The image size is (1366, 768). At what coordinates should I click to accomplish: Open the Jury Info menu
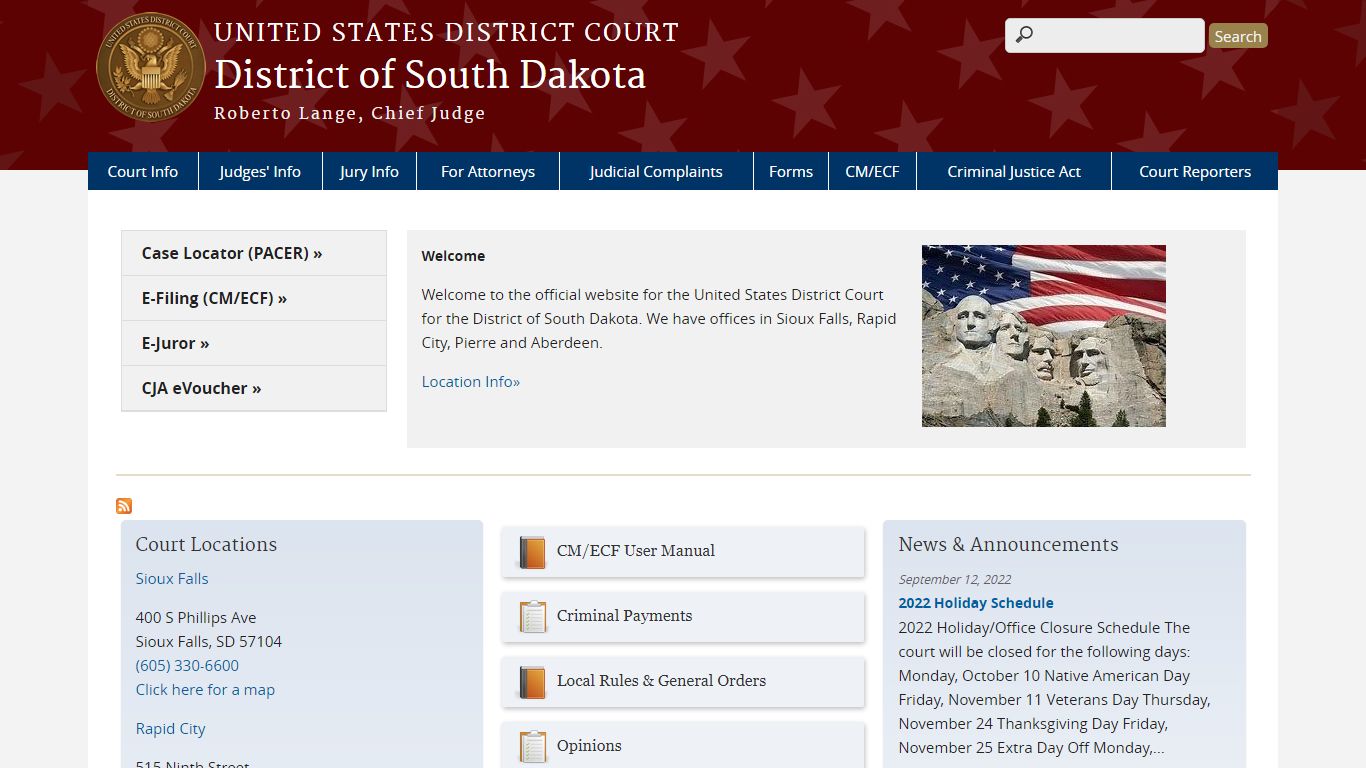tap(369, 171)
